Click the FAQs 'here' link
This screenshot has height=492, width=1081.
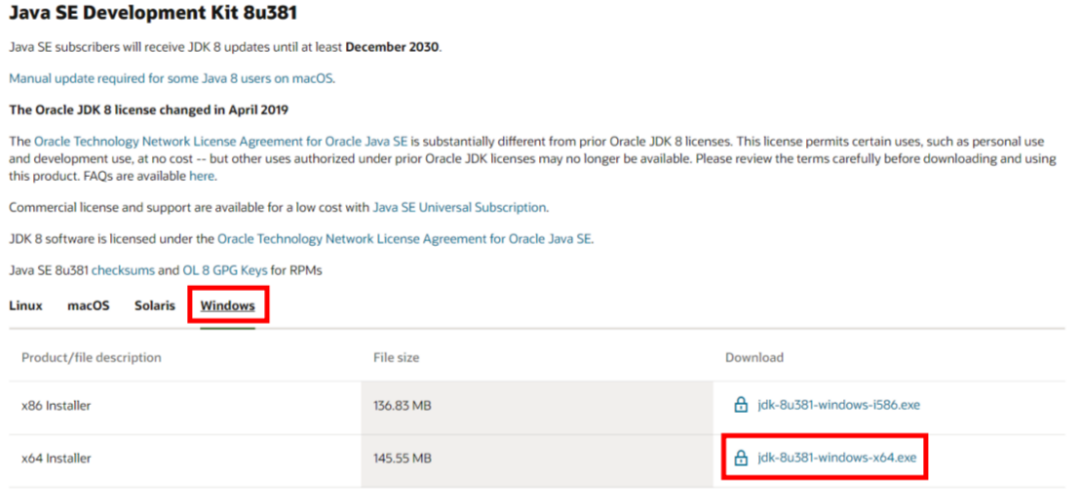202,176
